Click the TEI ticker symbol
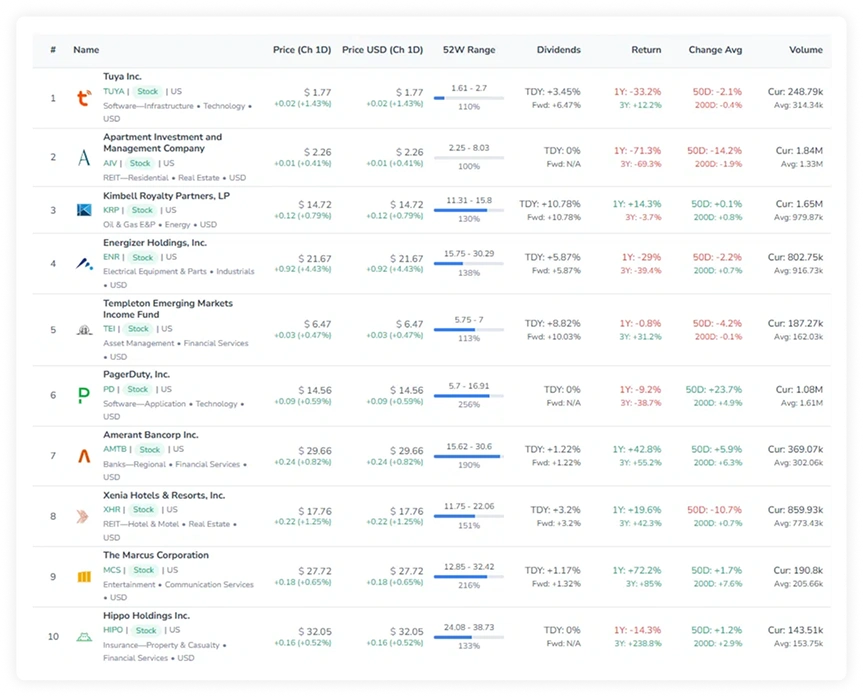The image size is (863, 697). click(109, 329)
